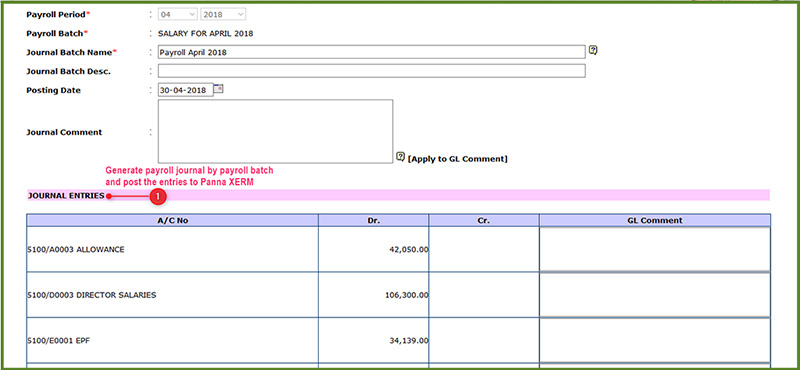Click the Posting Date label
Image resolution: width=800 pixels, height=370 pixels.
[x=53, y=90]
